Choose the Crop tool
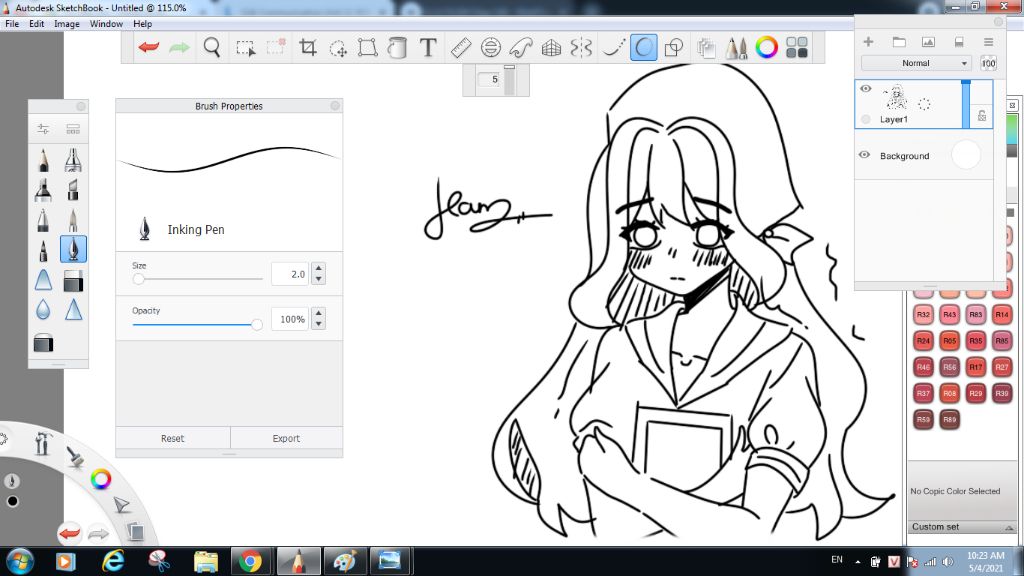The height and width of the screenshot is (576, 1024). (308, 47)
